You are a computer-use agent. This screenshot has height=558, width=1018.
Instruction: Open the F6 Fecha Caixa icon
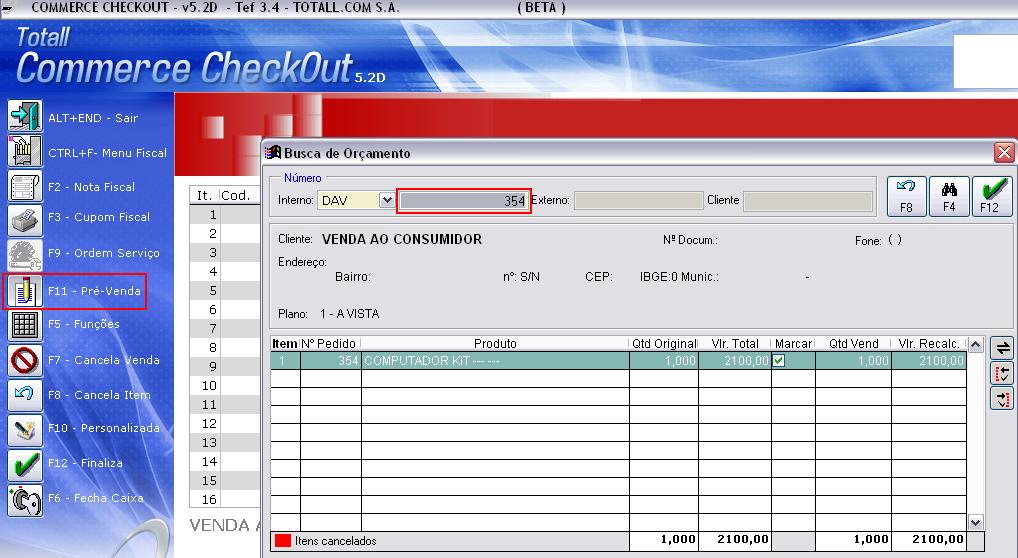click(24, 498)
